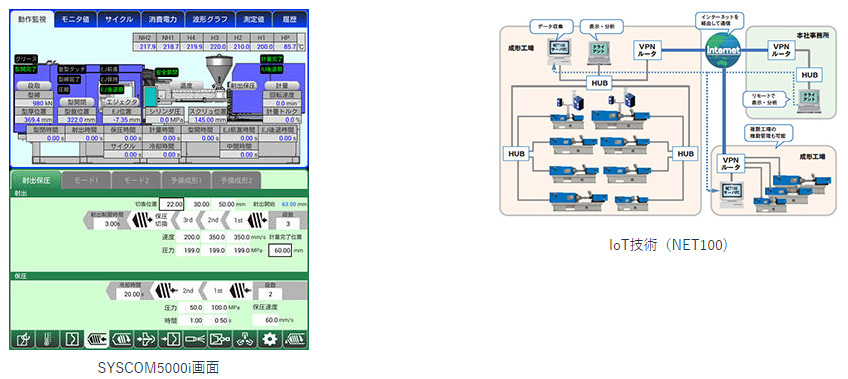Image resolution: width=848 pixels, height=379 pixels.
Task: Click the エジェクタ button
Action: click(x=122, y=101)
